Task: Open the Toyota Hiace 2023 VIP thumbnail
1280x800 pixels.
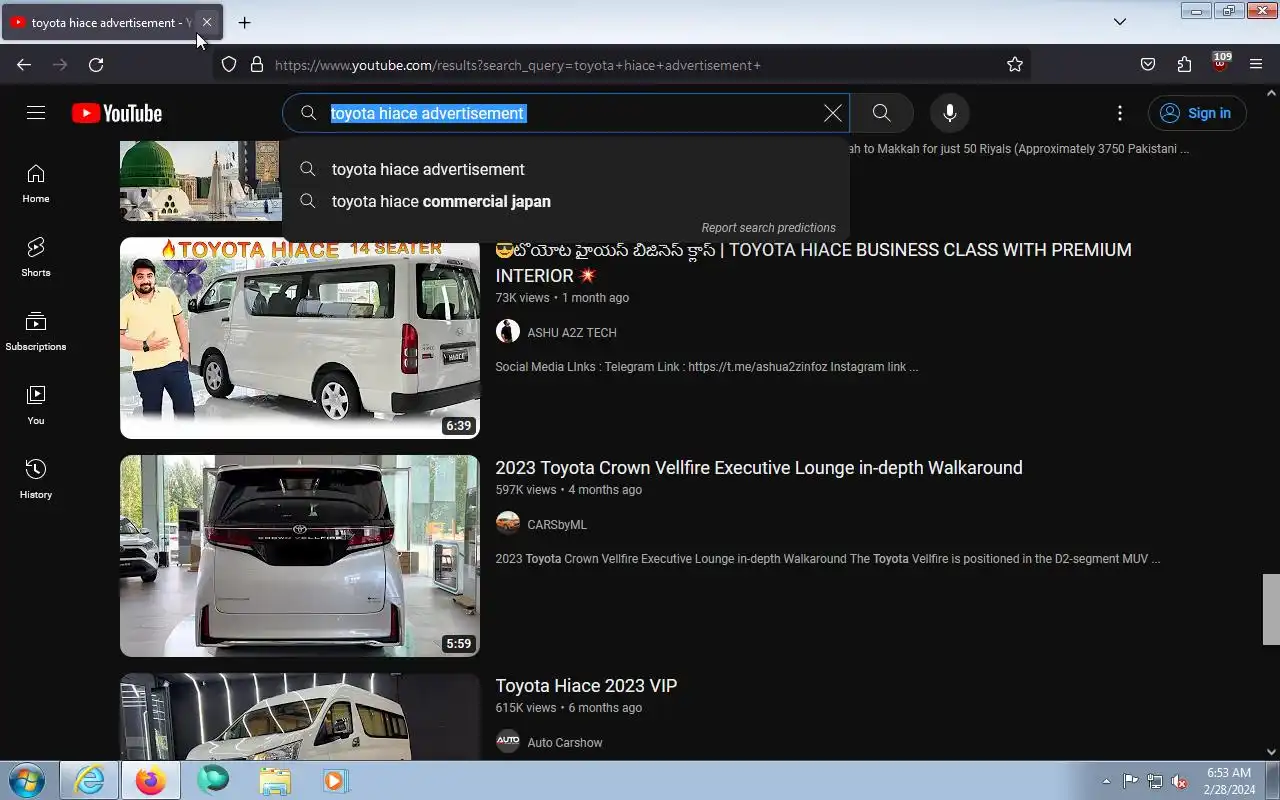Action: click(300, 716)
